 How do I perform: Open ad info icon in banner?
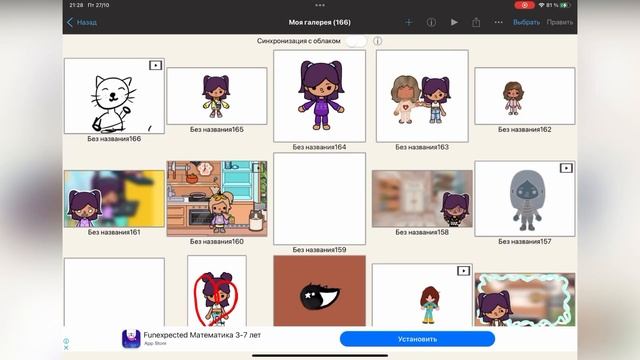click(66, 341)
